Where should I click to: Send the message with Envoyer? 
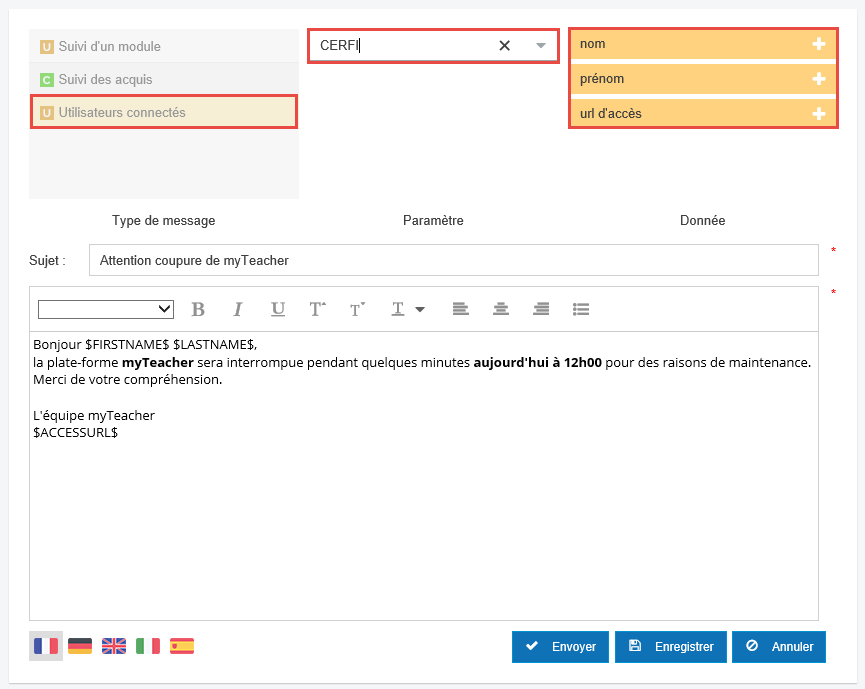[x=560, y=647]
